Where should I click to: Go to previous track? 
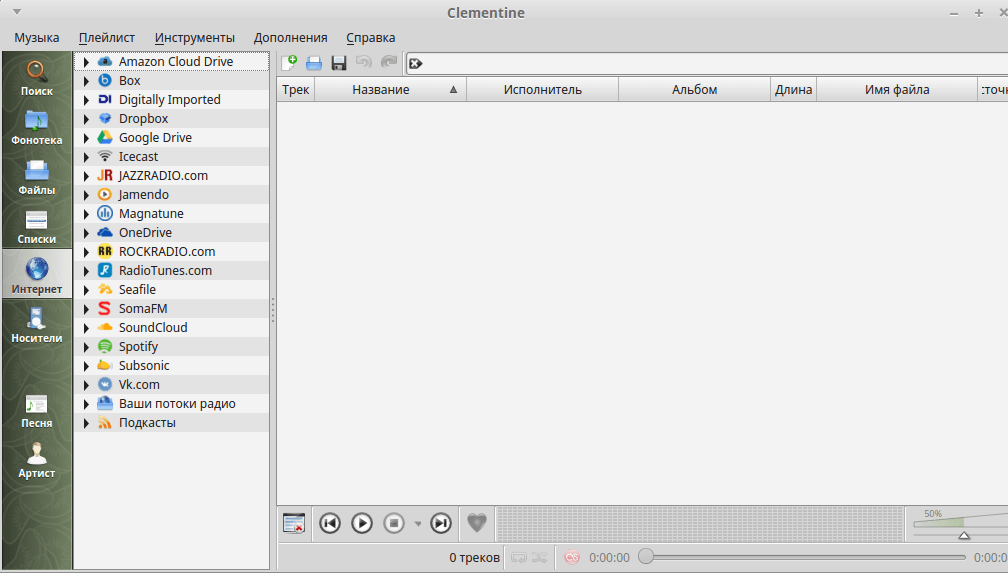[330, 523]
